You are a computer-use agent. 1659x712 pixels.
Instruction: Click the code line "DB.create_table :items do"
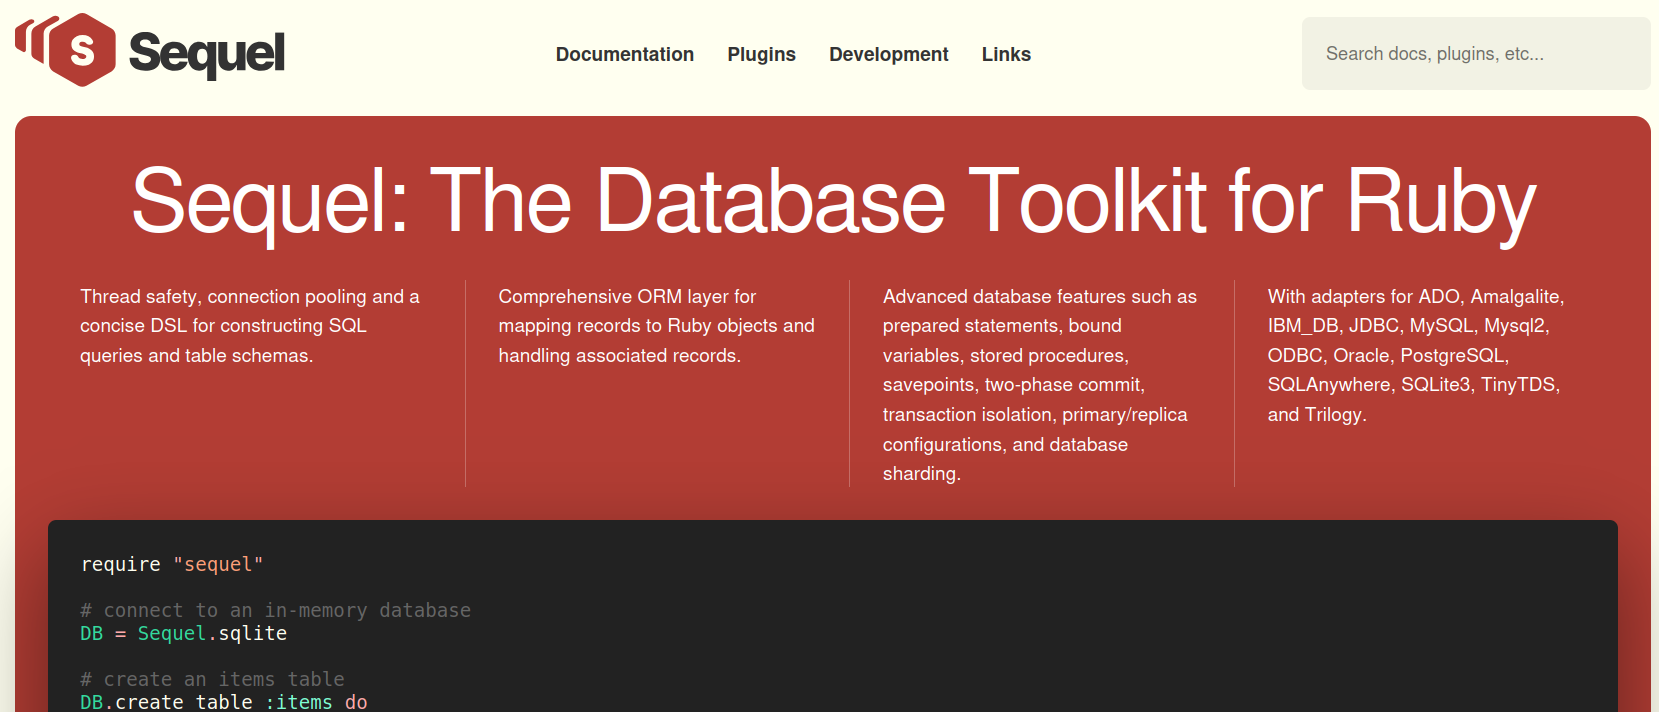pos(224,702)
